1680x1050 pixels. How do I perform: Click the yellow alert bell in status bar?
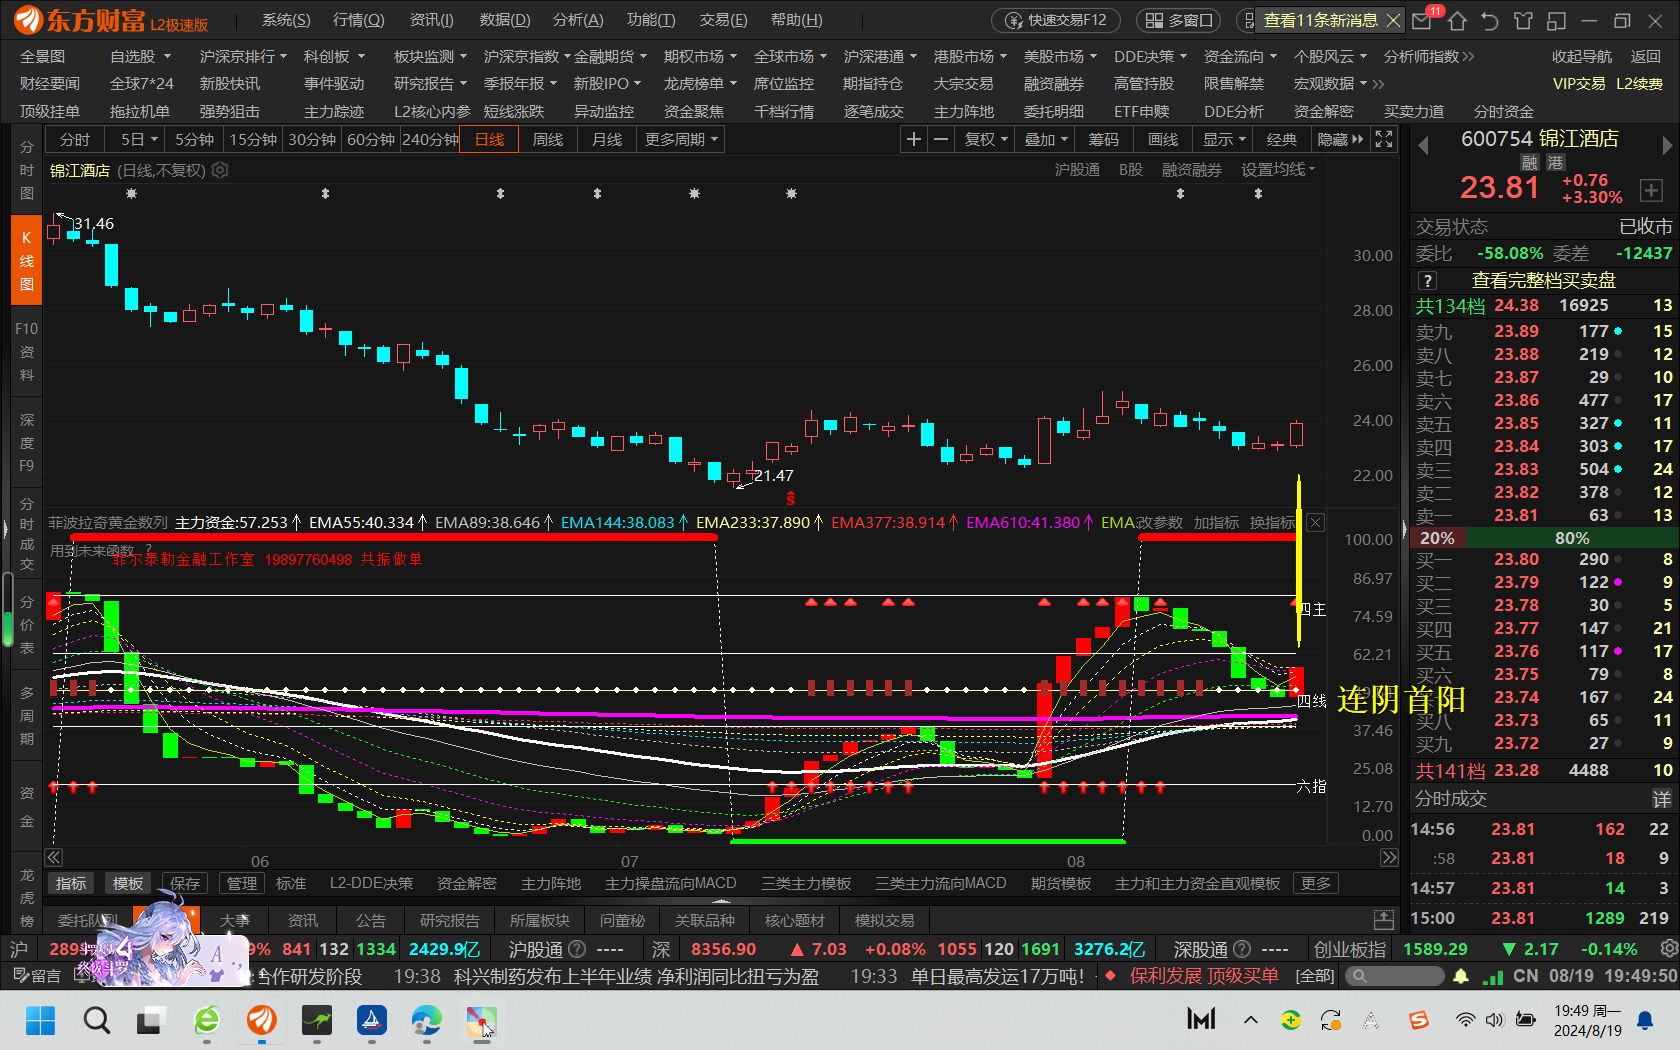point(1461,976)
